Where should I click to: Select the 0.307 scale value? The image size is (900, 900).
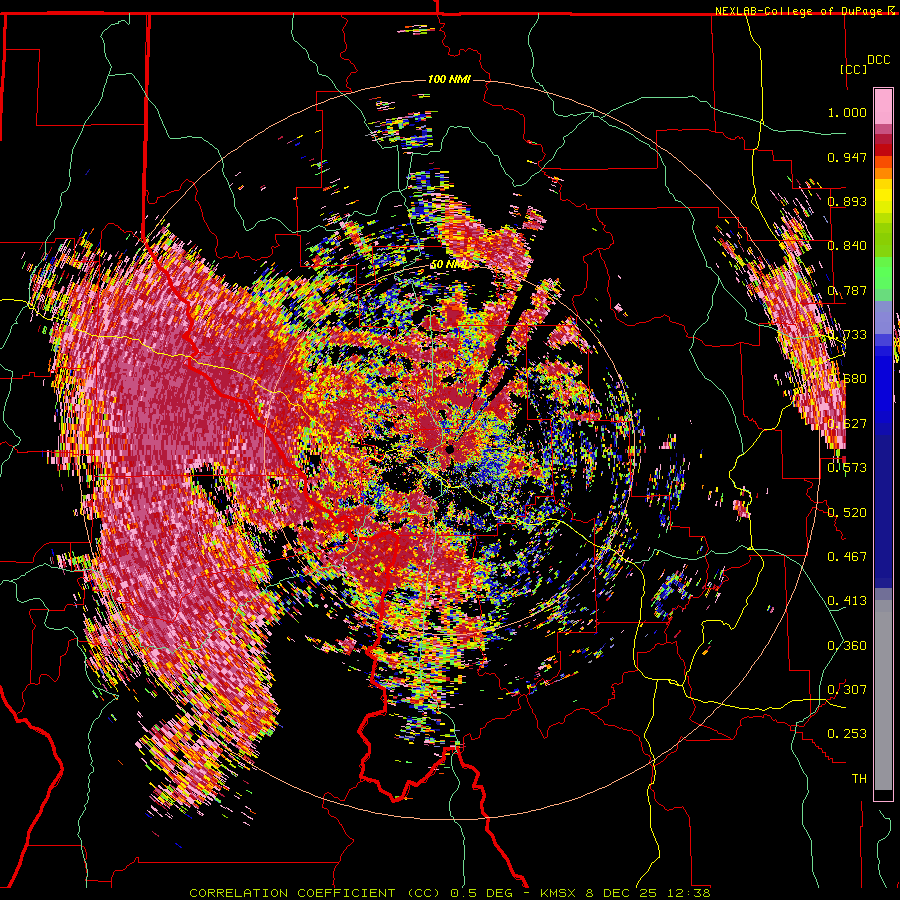(x=847, y=689)
